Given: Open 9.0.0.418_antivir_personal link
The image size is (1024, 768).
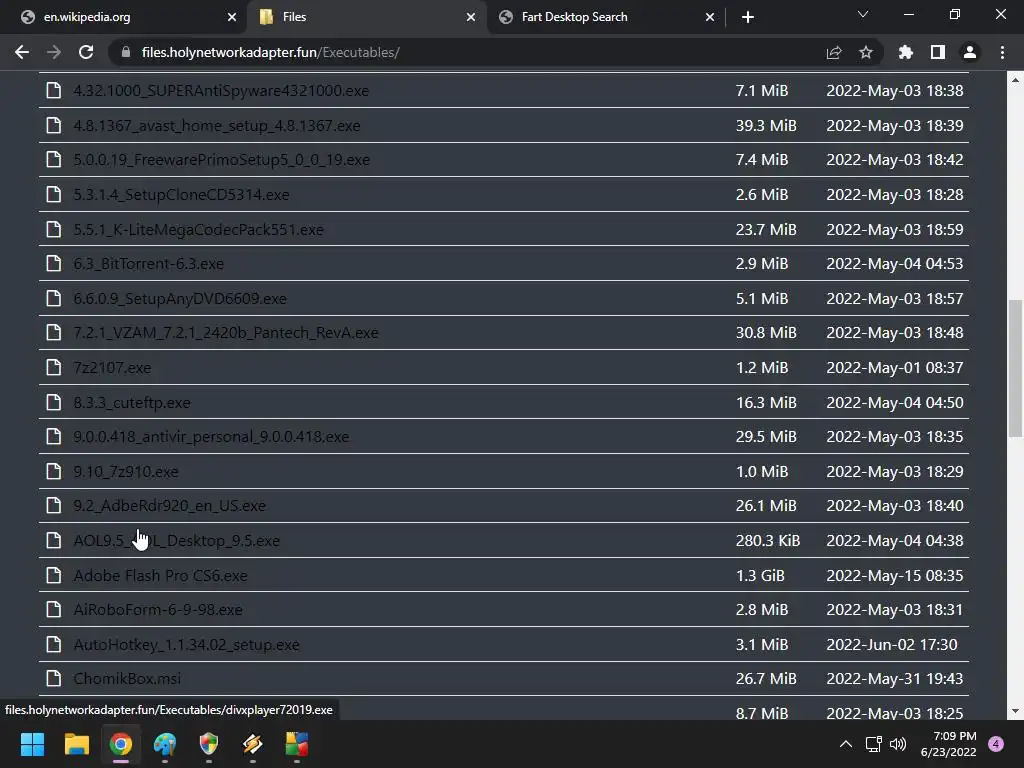Looking at the screenshot, I should click(x=211, y=437).
